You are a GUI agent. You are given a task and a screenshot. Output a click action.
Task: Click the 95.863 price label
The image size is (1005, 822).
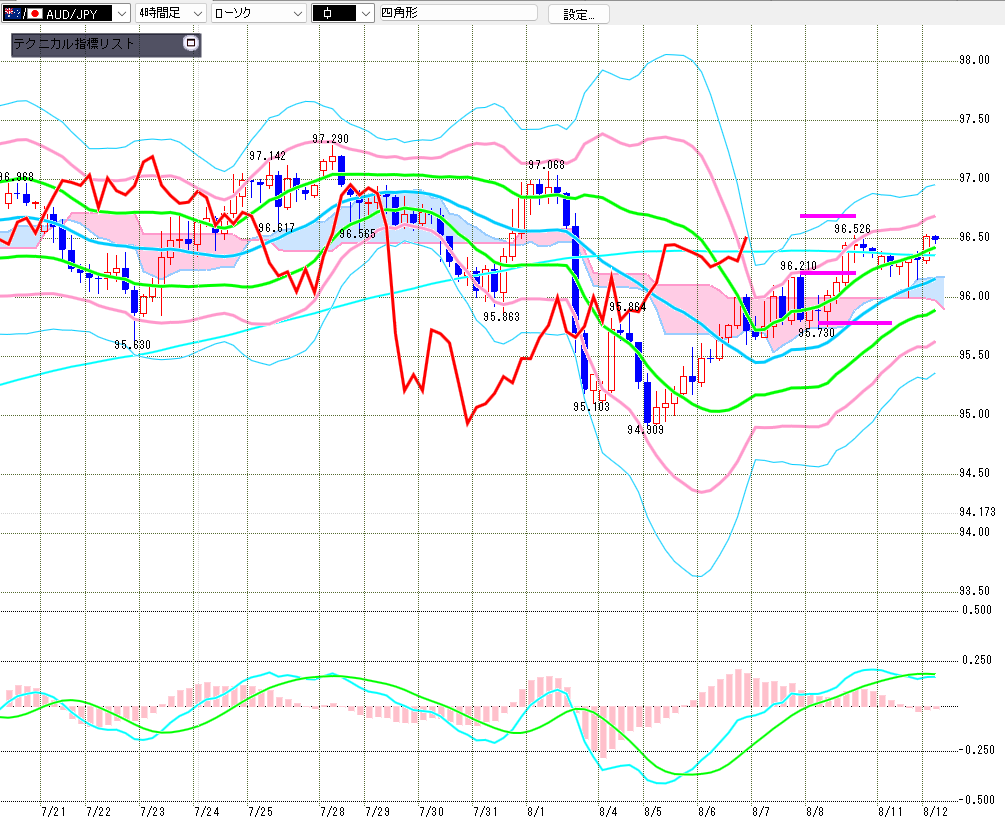501,317
